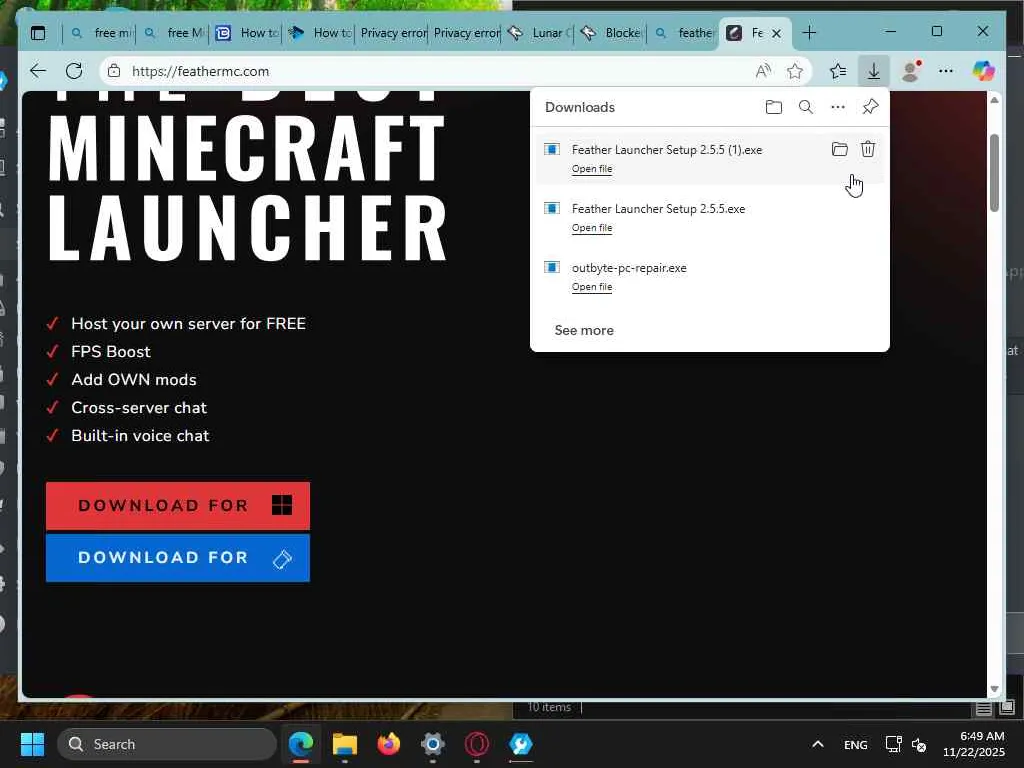1024x768 pixels.
Task: Open Firefox from taskbar
Action: (x=389, y=744)
